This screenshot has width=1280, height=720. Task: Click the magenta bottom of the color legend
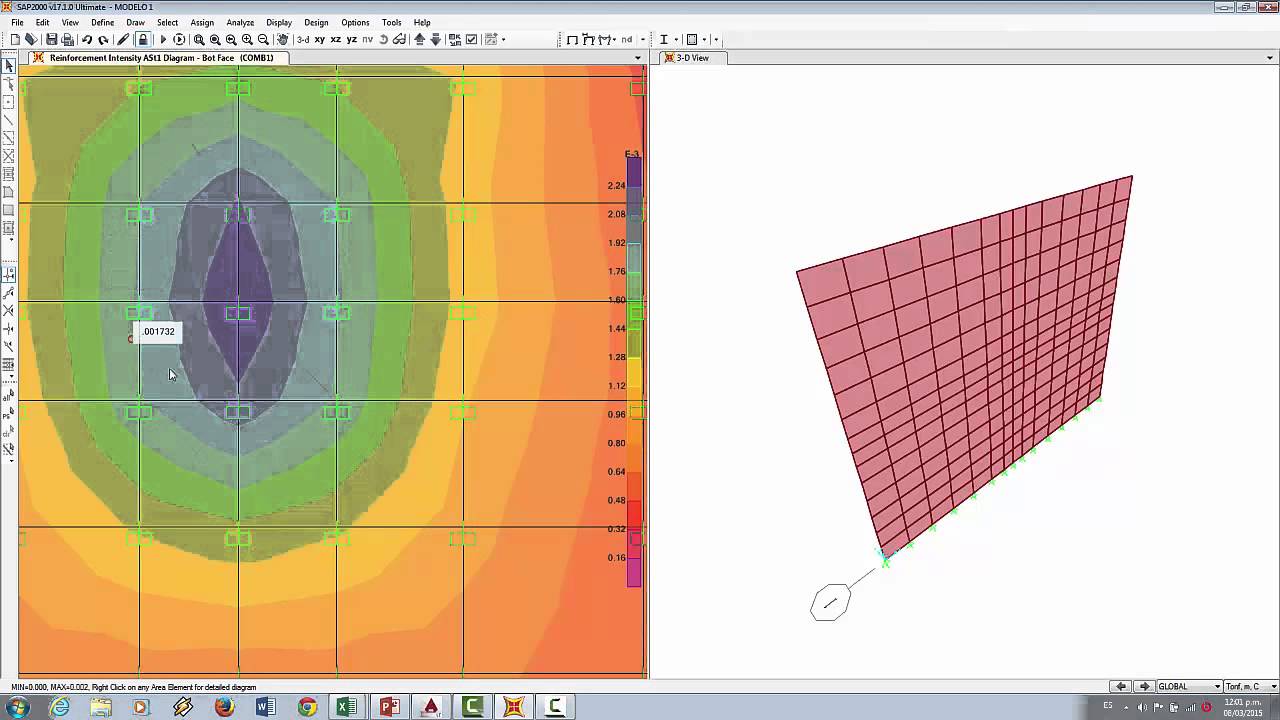pyautogui.click(x=634, y=572)
